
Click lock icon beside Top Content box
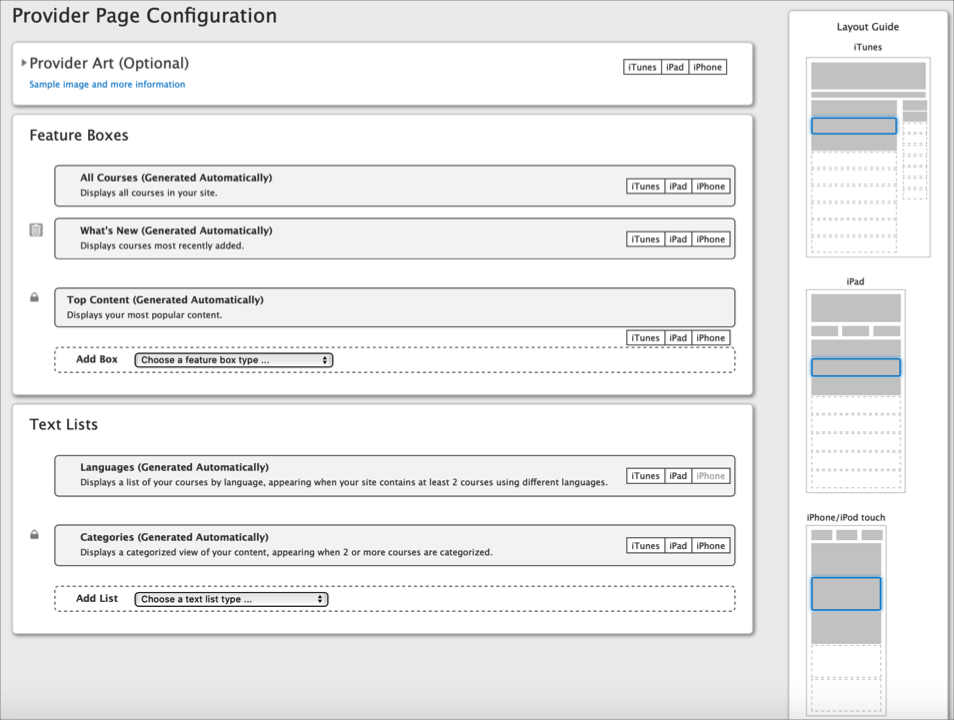tap(35, 297)
